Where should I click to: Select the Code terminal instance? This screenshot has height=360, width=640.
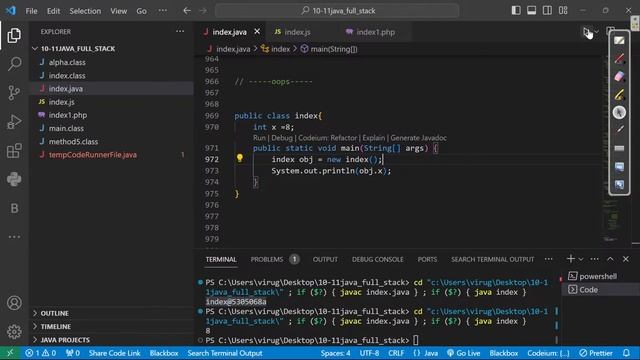click(589, 290)
